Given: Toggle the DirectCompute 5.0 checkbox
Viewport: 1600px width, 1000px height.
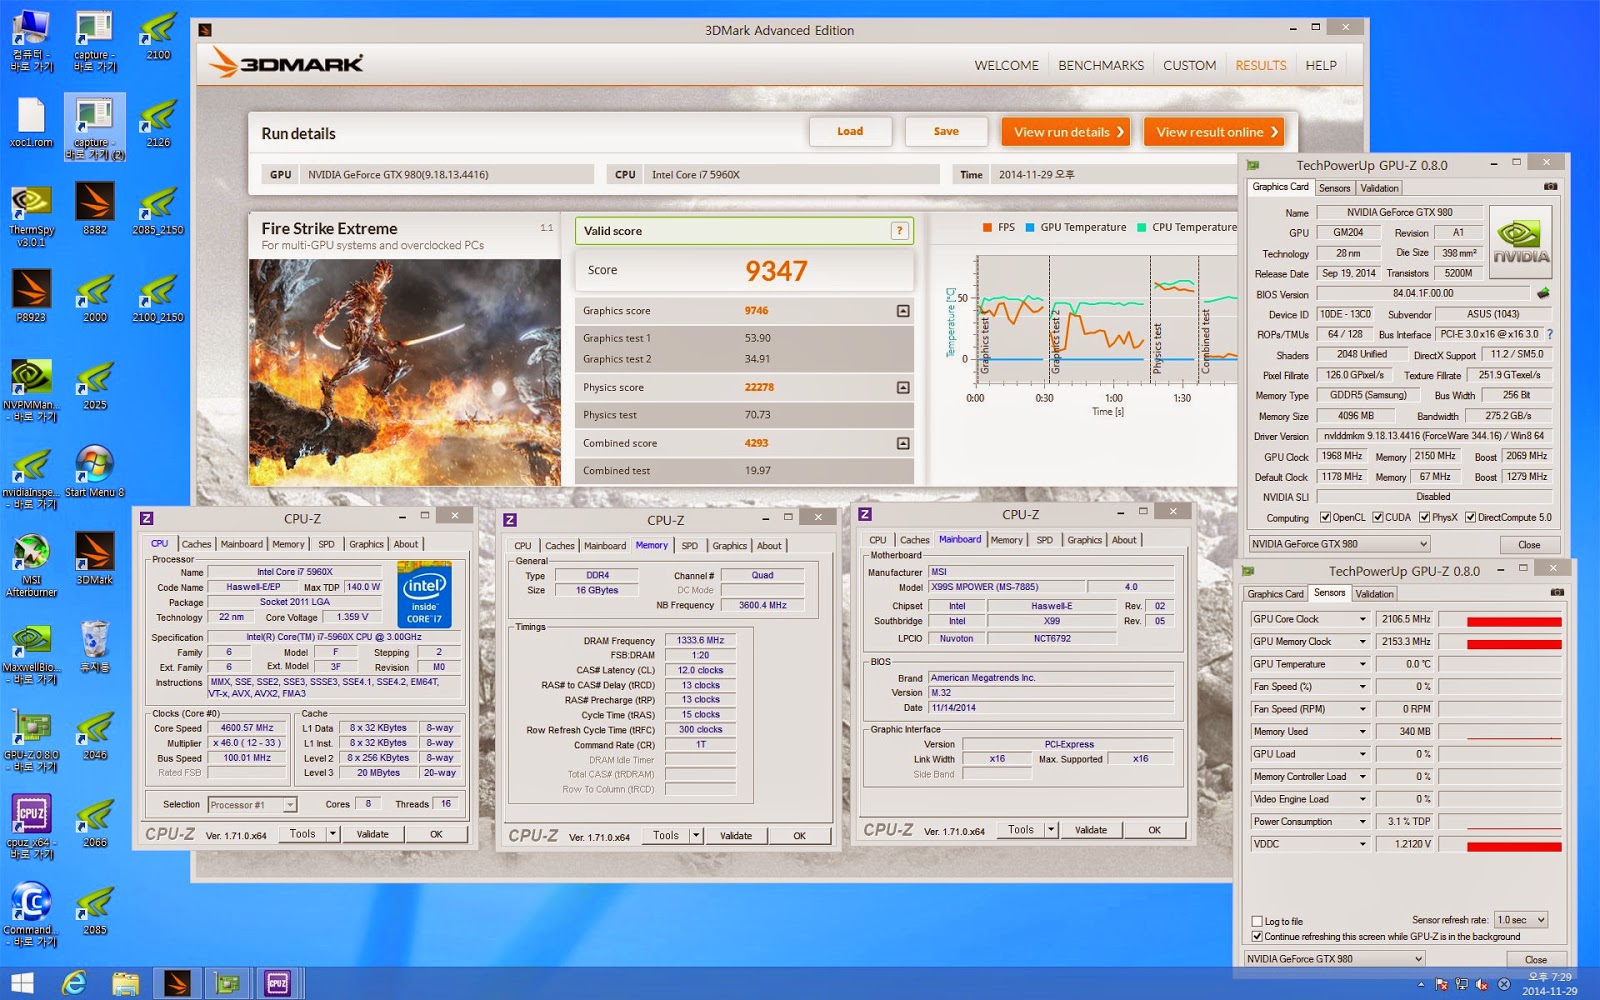Looking at the screenshot, I should [x=1471, y=518].
